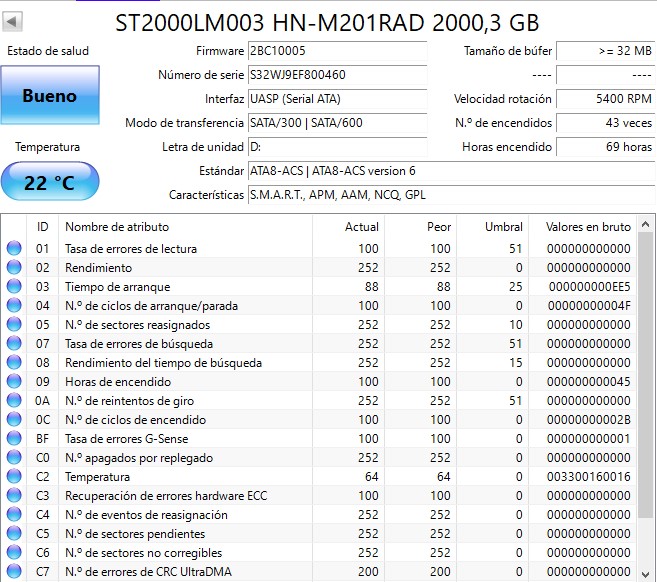This screenshot has width=657, height=582.
Task: Click status circle for Tasa de errores de búsqueda
Action: click(x=14, y=343)
